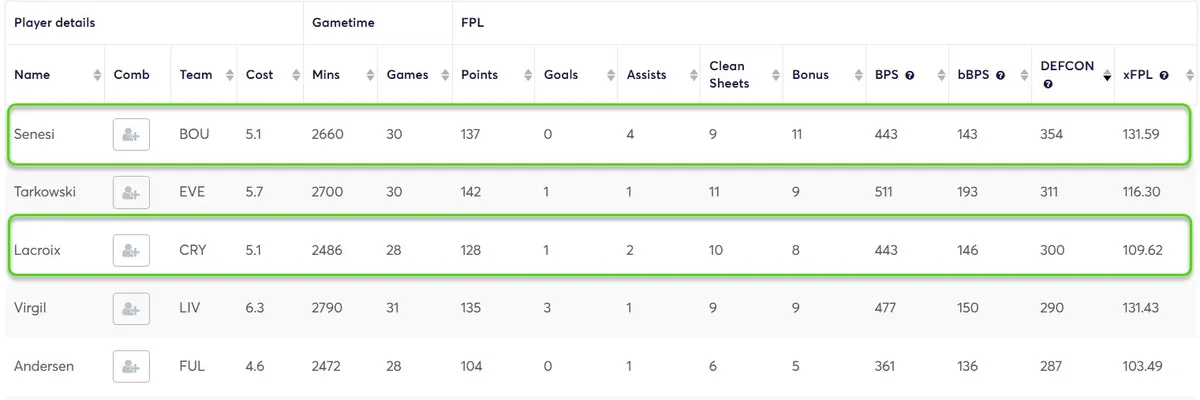Screen dimensions: 1200x400
Task: Sort table by Team header
Action: pos(196,75)
